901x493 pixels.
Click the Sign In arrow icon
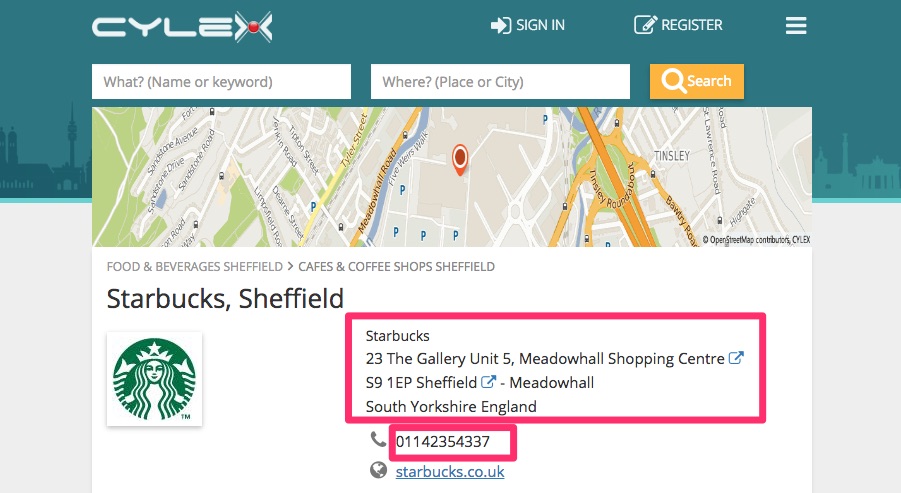[500, 25]
